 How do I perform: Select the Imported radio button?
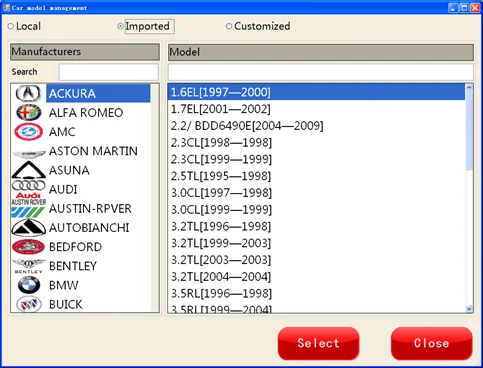[x=120, y=26]
